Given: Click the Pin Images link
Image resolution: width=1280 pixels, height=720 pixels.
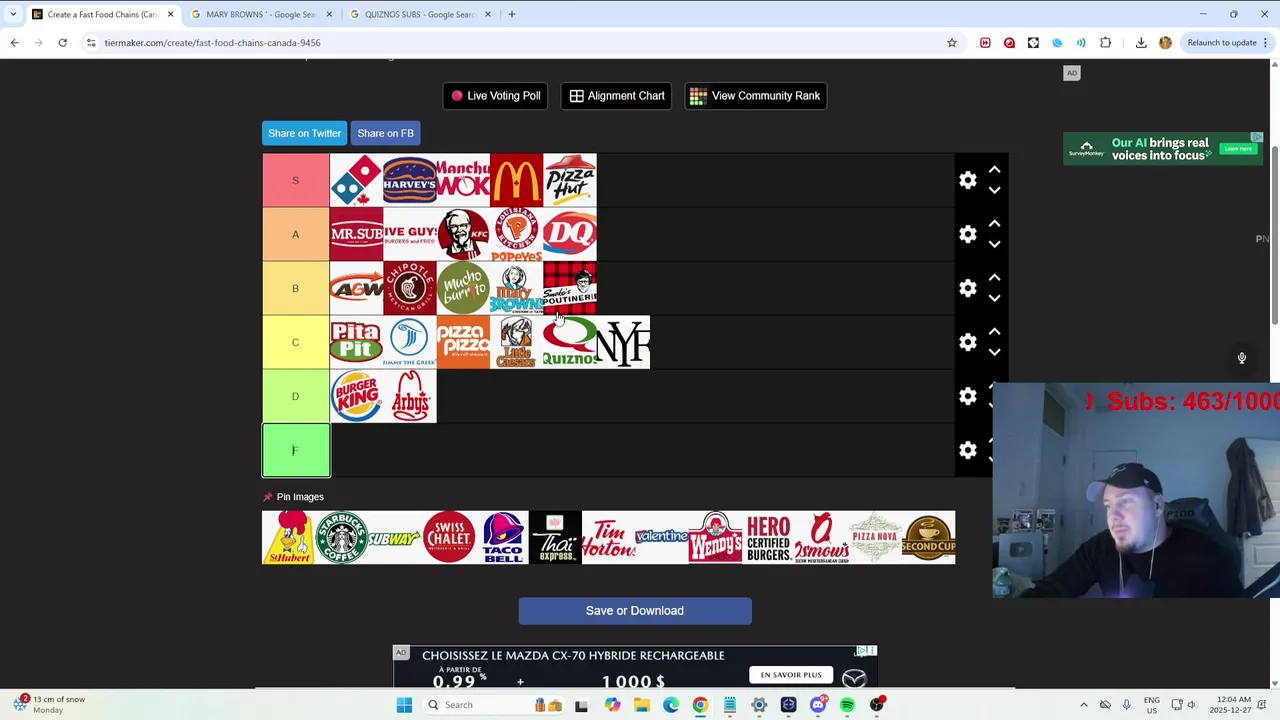Looking at the screenshot, I should [293, 497].
